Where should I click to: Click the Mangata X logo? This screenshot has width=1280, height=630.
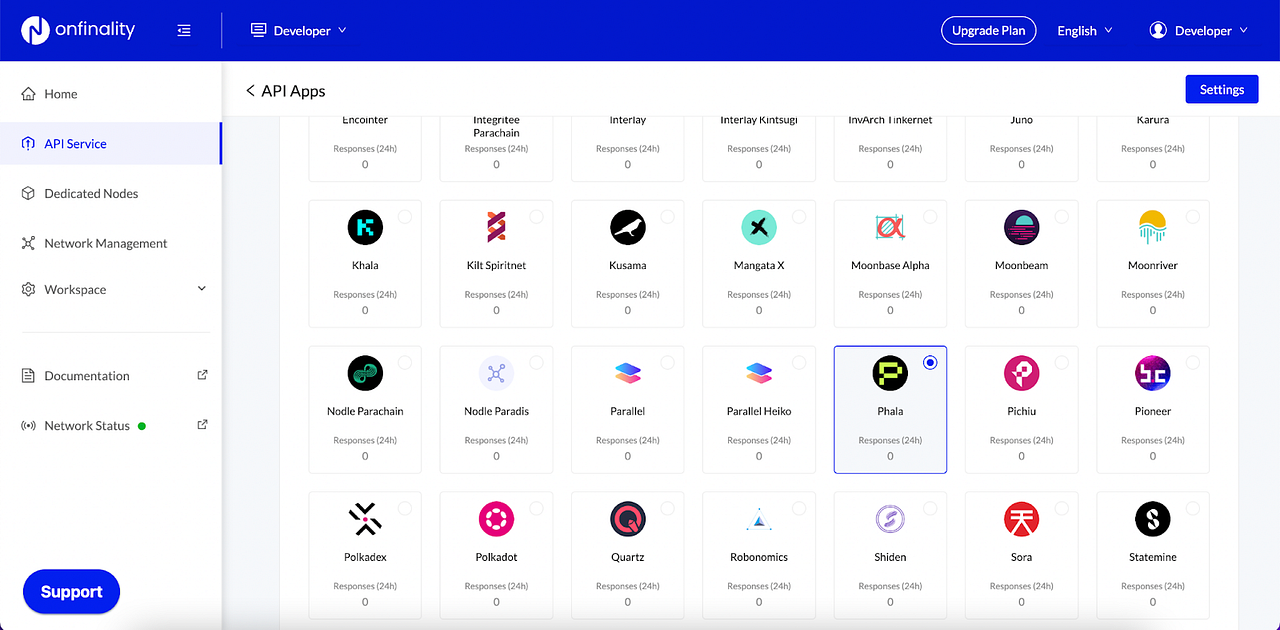[759, 228]
